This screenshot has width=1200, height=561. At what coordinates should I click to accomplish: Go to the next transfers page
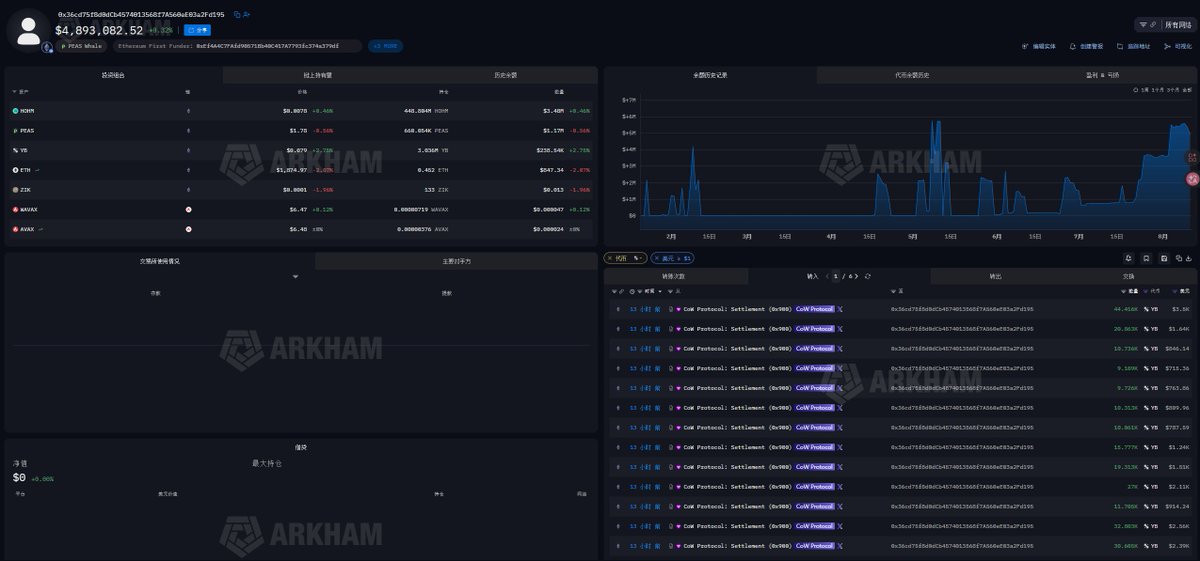(858, 276)
